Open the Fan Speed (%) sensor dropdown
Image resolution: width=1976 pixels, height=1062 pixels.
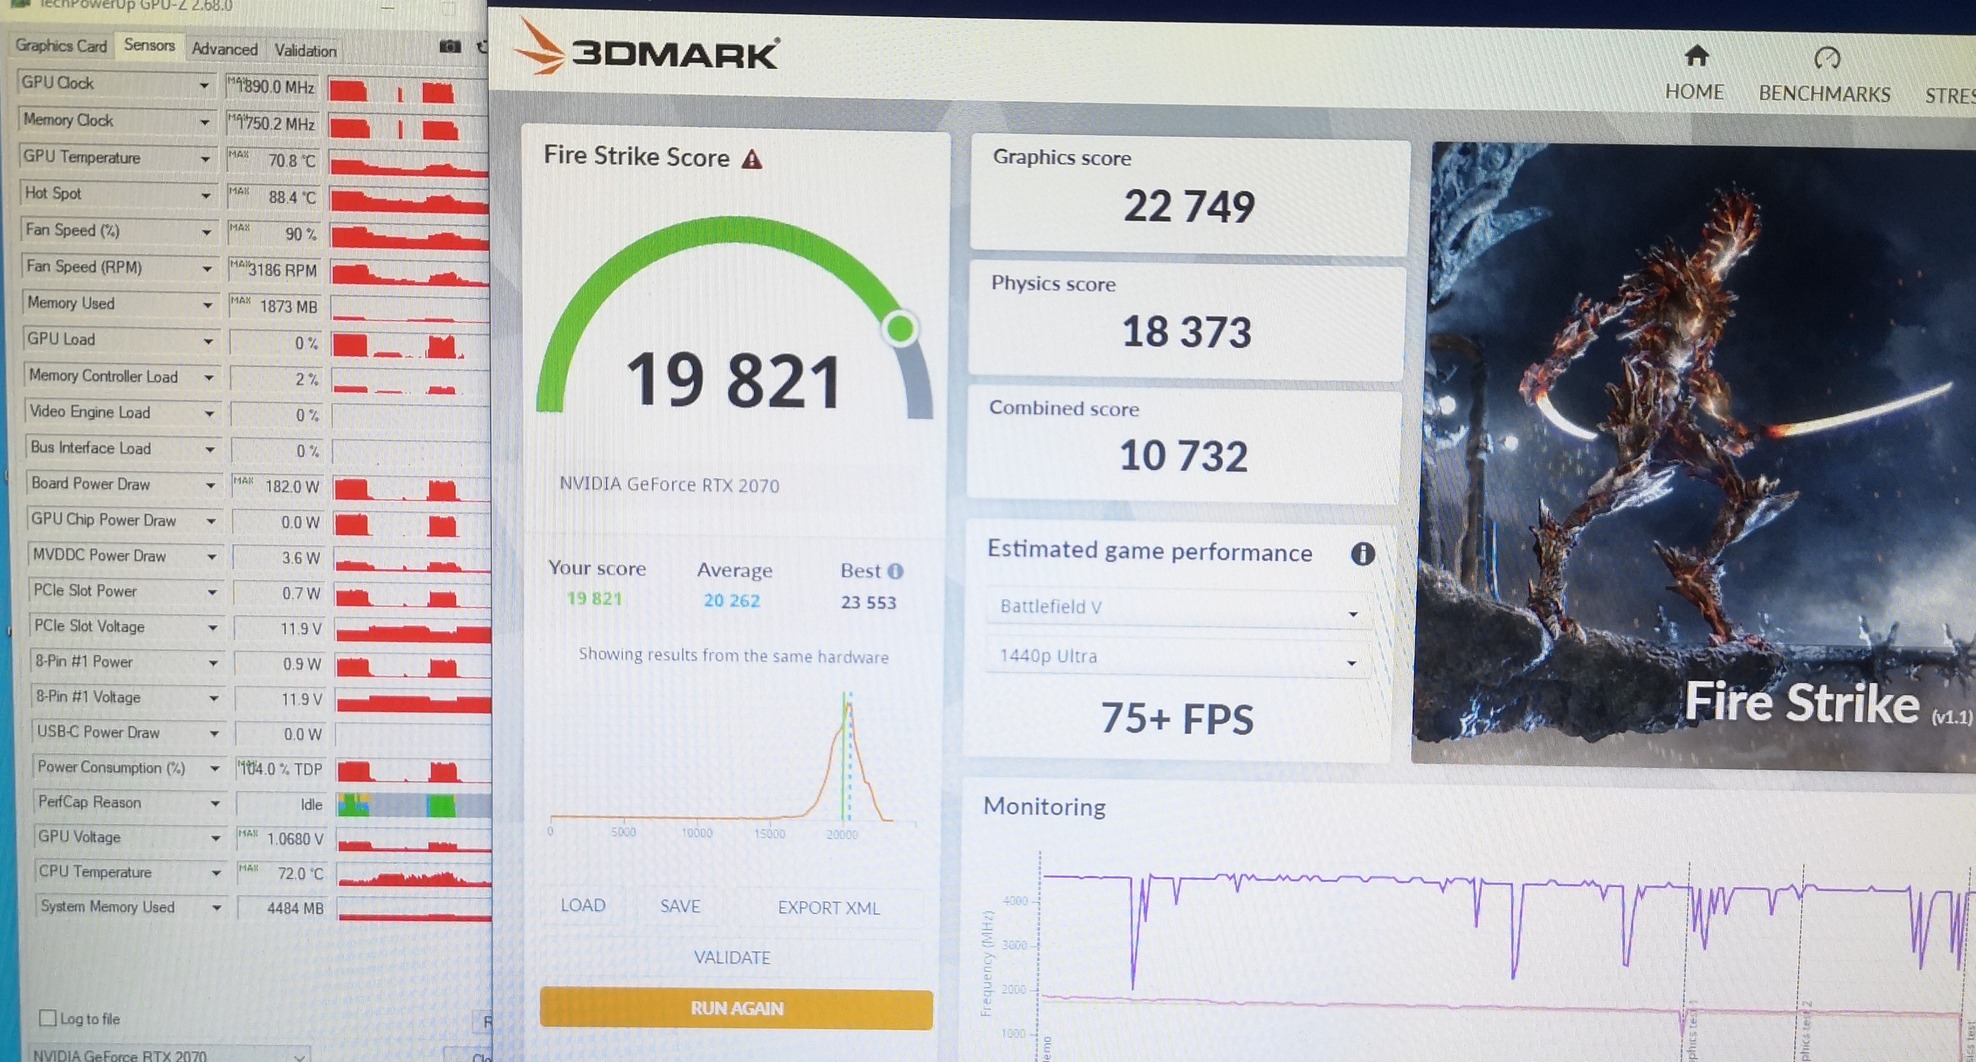pyautogui.click(x=206, y=232)
